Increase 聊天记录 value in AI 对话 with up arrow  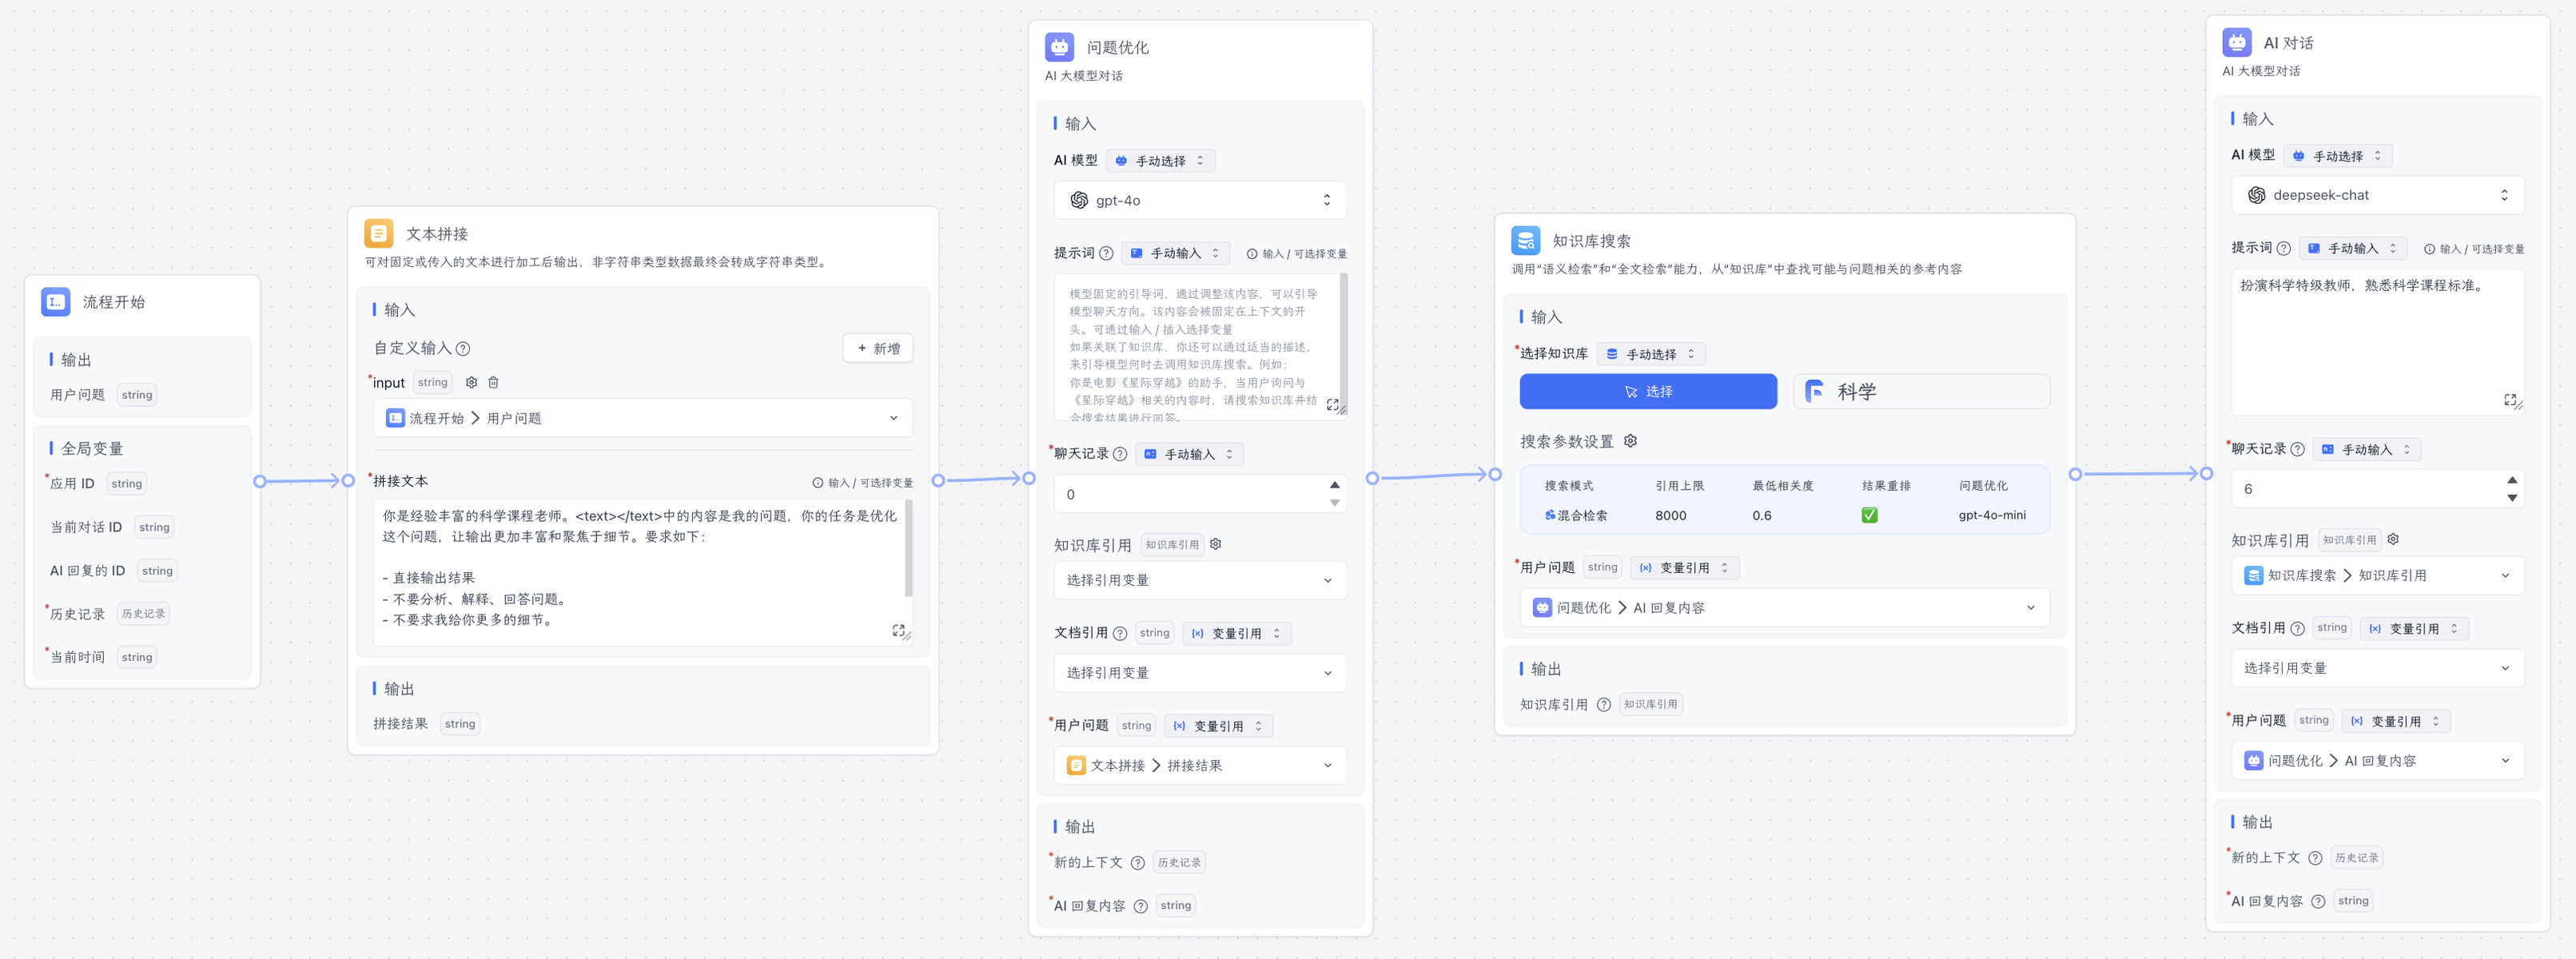tap(2512, 481)
